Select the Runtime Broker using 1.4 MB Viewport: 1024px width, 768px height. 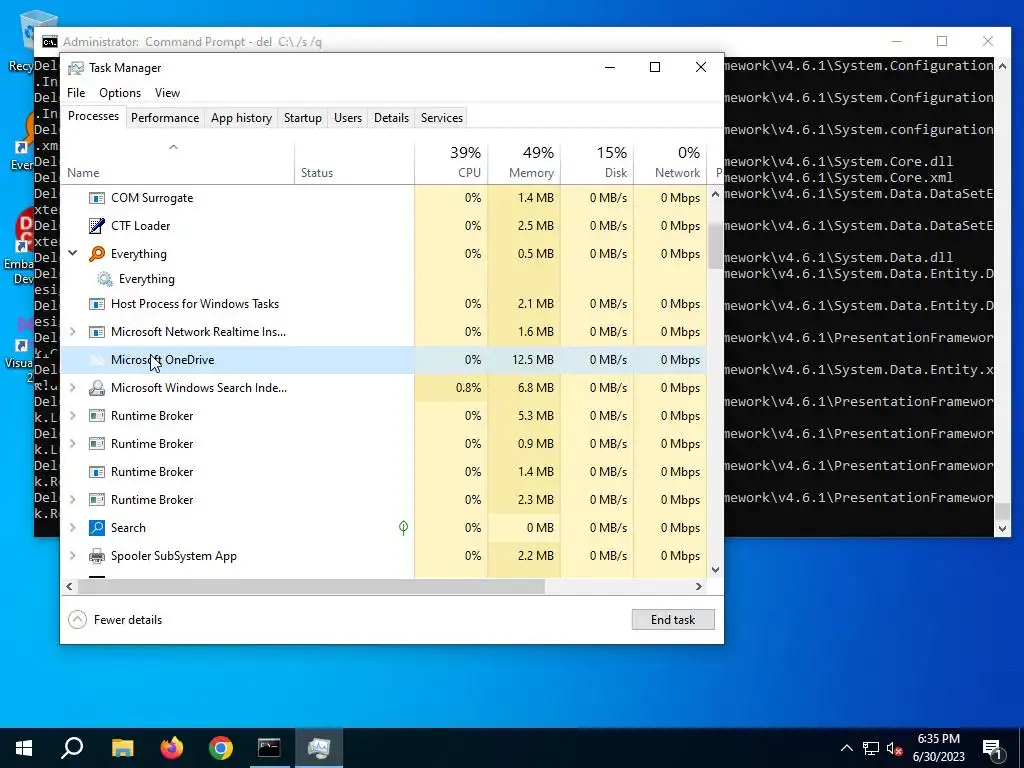[383, 472]
